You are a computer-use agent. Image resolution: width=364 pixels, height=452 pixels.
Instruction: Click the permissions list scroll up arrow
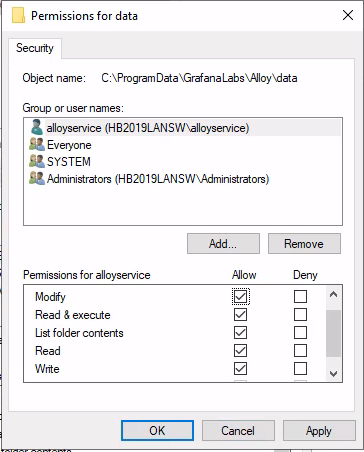[x=333, y=294]
